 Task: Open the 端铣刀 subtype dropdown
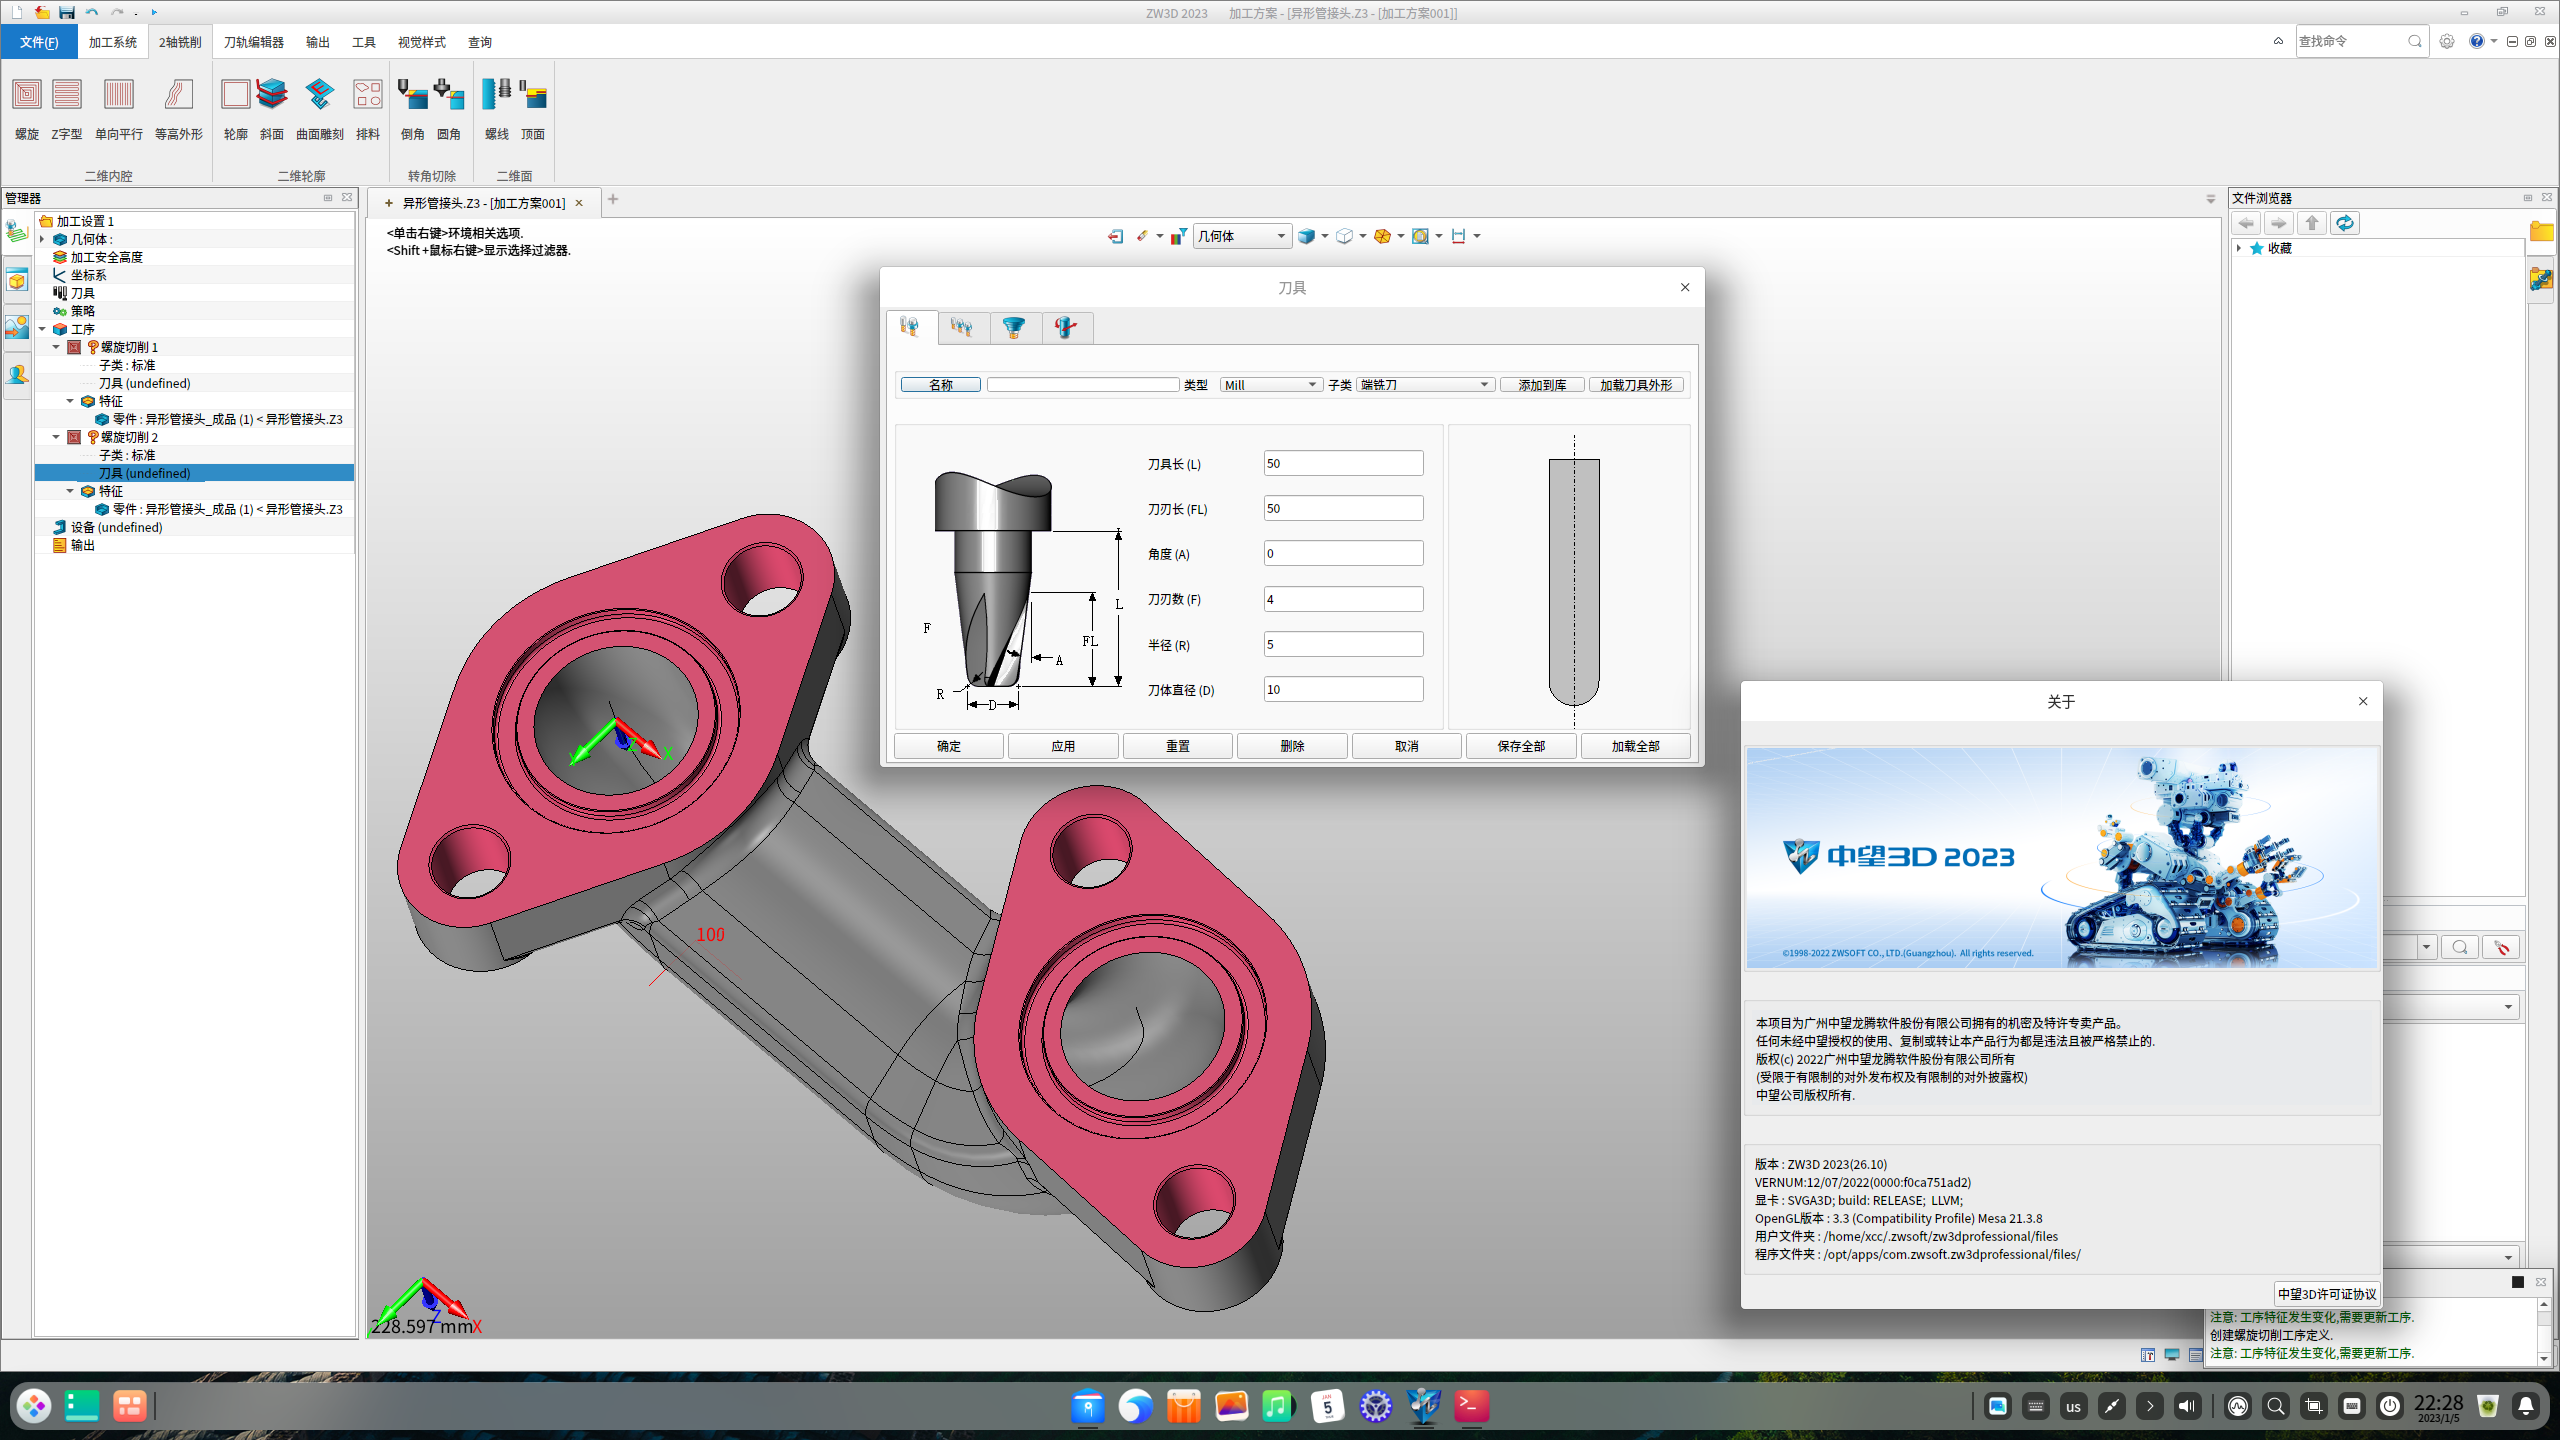(x=1424, y=384)
